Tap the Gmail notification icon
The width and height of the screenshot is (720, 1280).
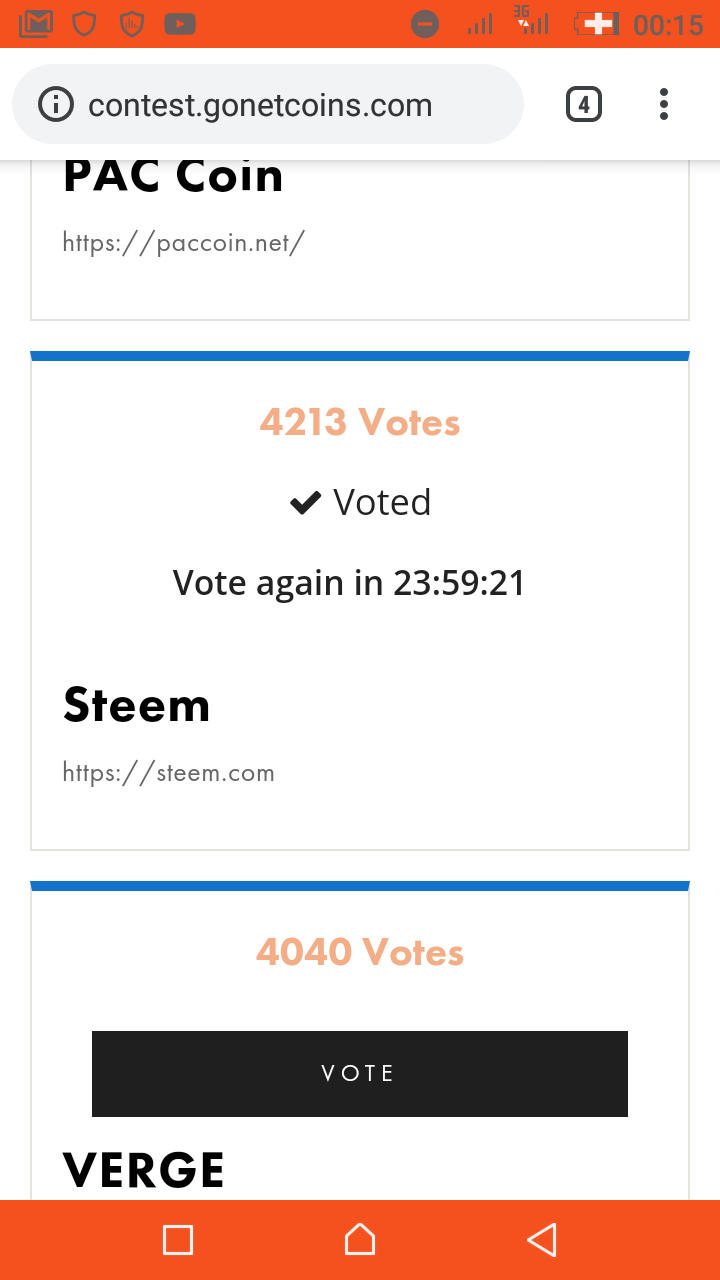click(36, 23)
